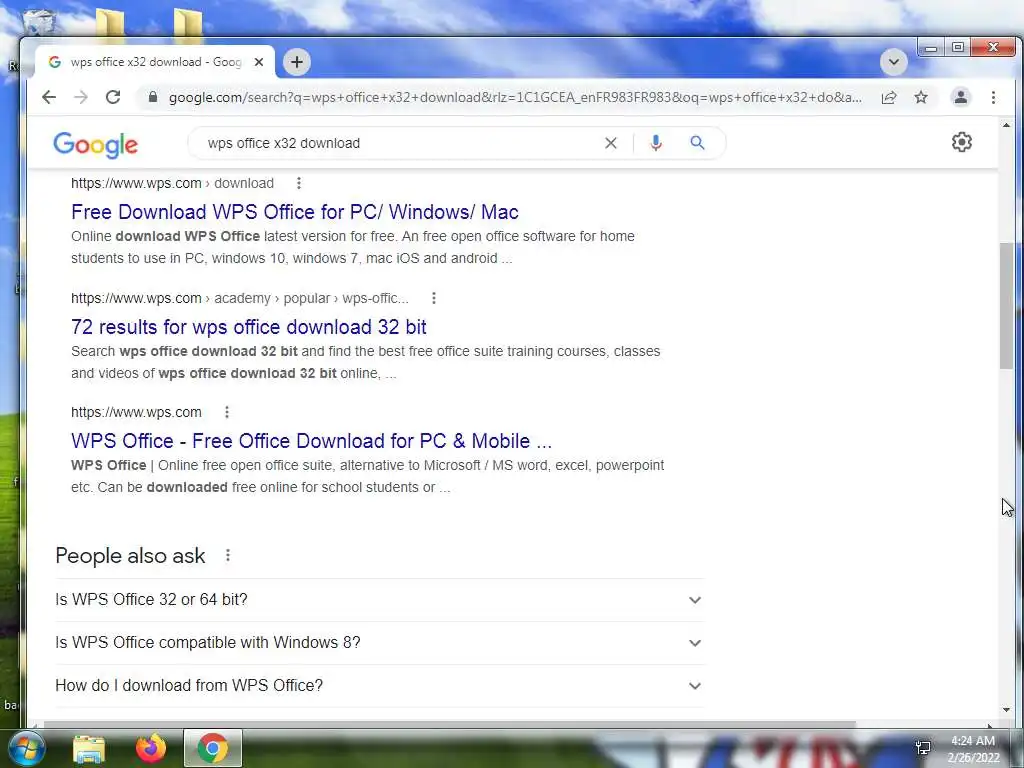
Task: Open Google quick settings gear
Action: [x=961, y=142]
